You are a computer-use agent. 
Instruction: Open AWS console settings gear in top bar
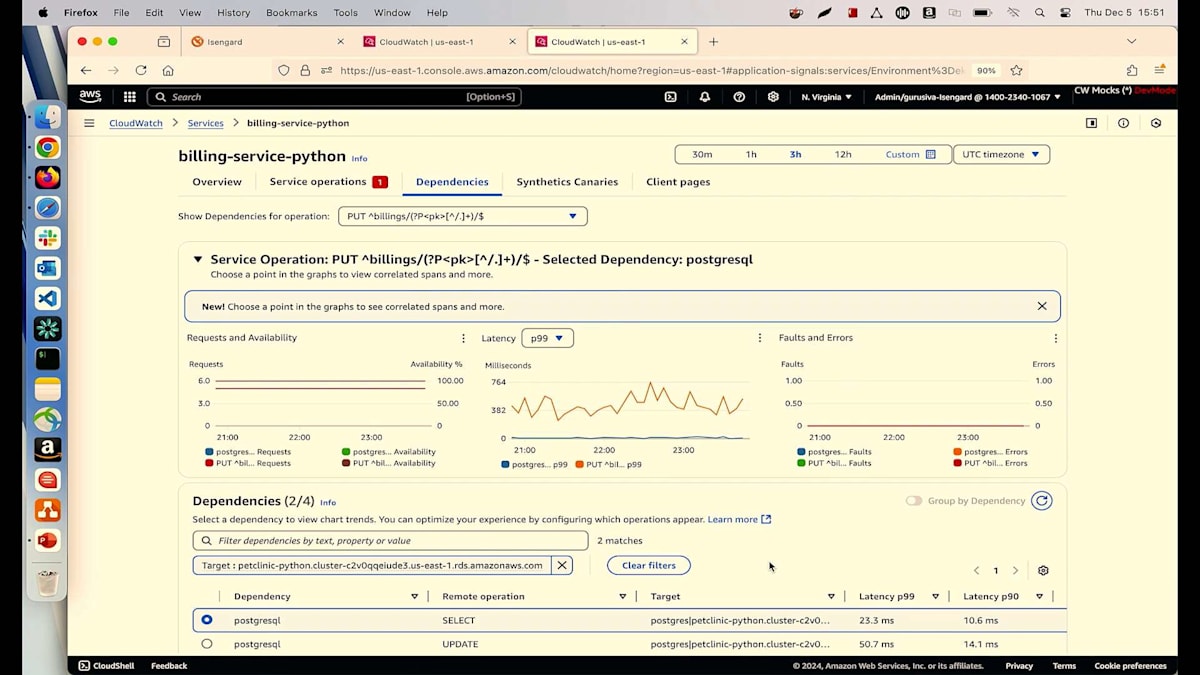click(773, 97)
